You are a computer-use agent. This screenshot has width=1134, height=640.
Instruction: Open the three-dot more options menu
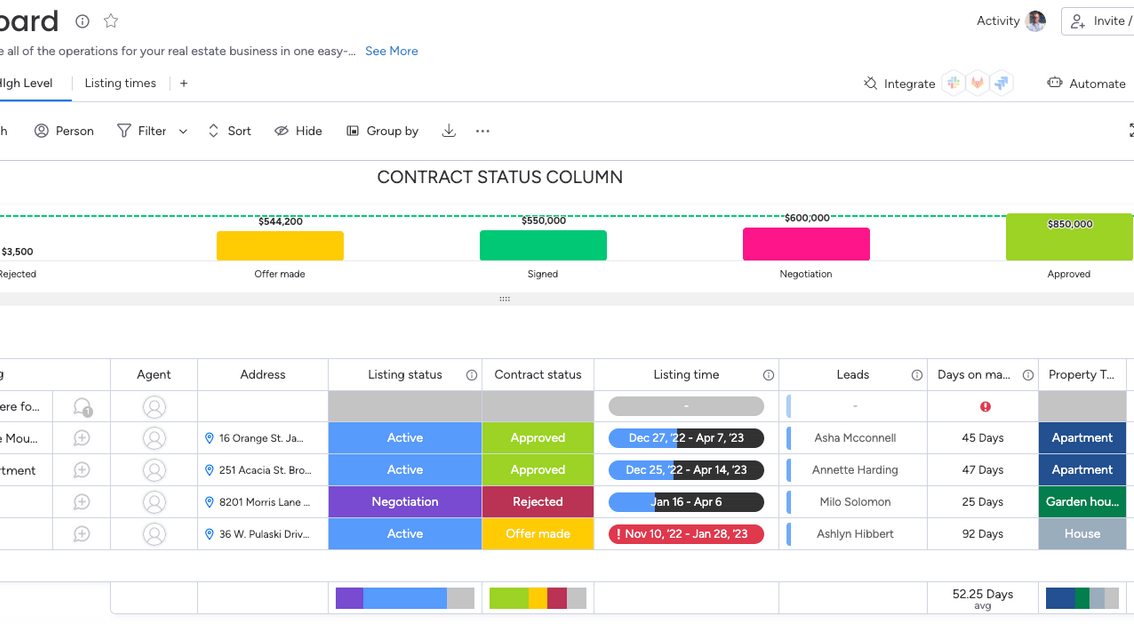tap(483, 131)
